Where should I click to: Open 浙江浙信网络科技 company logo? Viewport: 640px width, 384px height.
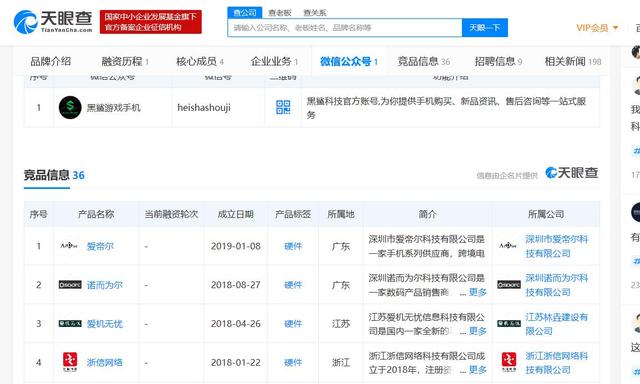click(x=509, y=362)
